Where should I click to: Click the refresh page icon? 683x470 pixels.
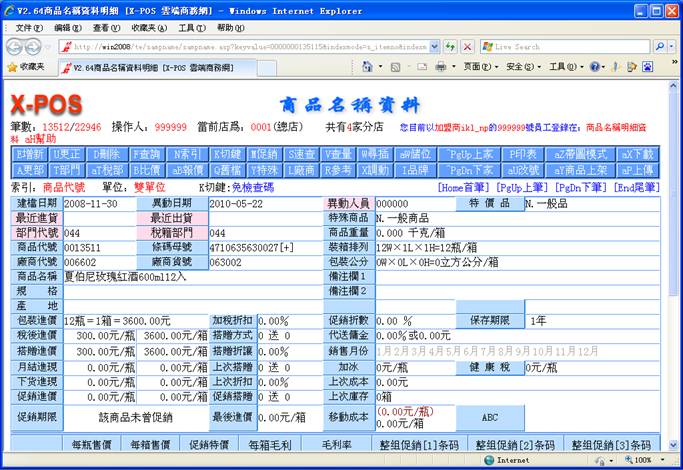[x=450, y=47]
